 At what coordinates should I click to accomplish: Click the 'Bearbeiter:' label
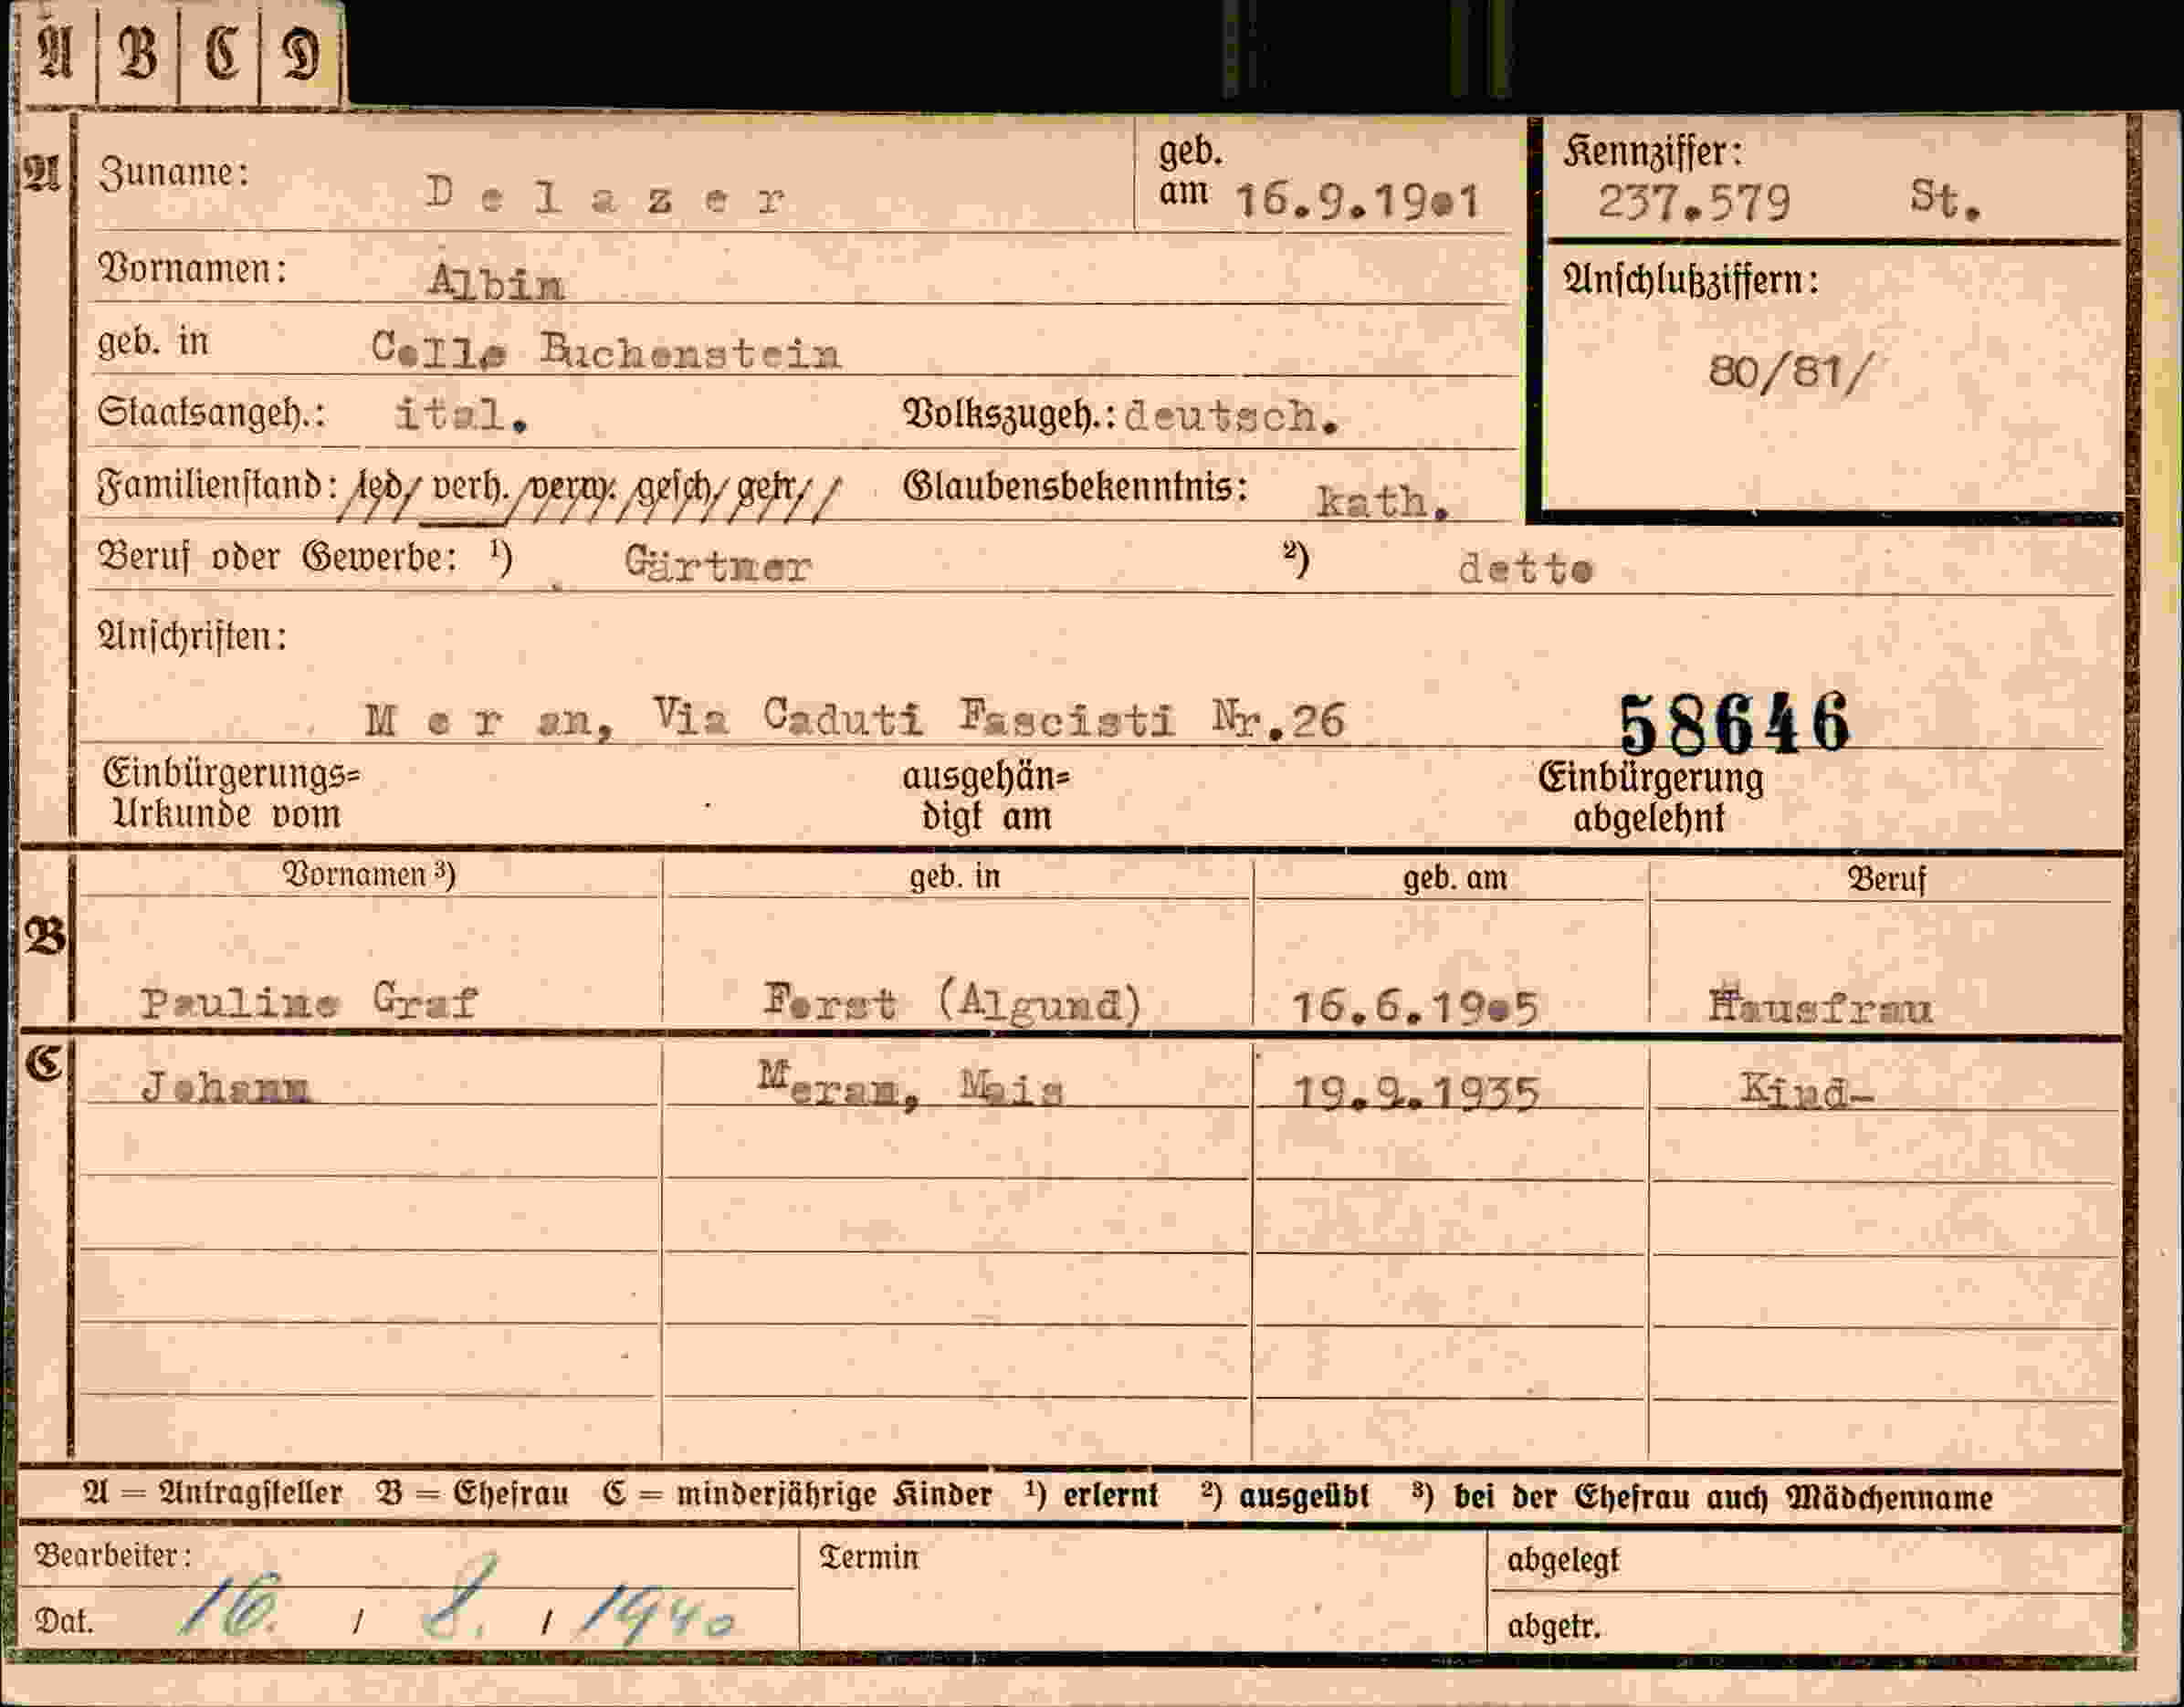pos(113,1555)
